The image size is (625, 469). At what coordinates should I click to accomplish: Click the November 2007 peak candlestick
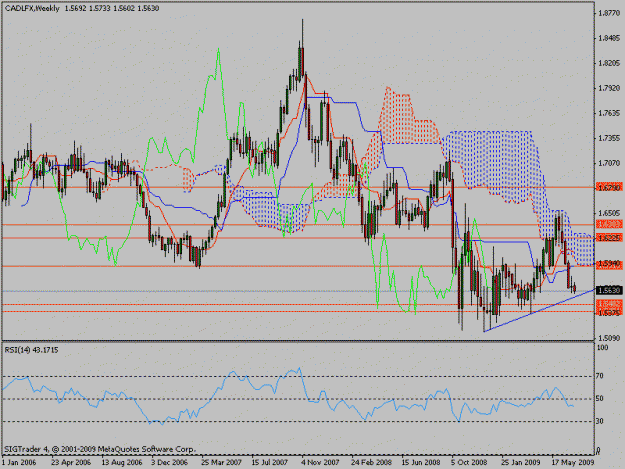[302, 60]
